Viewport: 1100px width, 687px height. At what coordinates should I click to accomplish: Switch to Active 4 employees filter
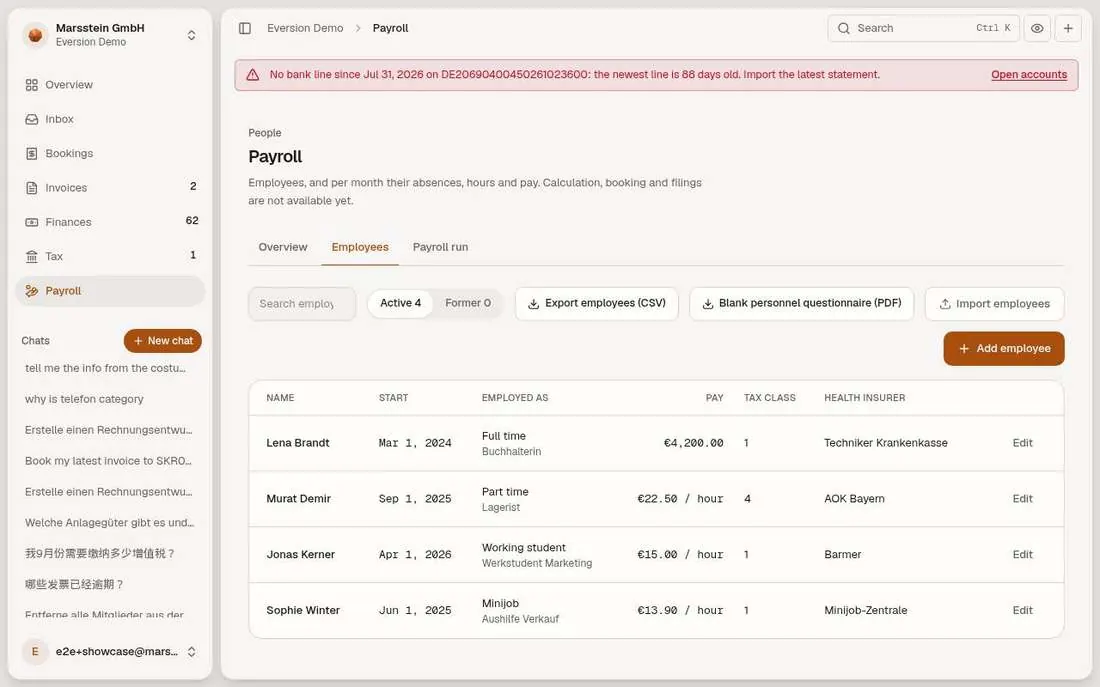pyautogui.click(x=401, y=303)
